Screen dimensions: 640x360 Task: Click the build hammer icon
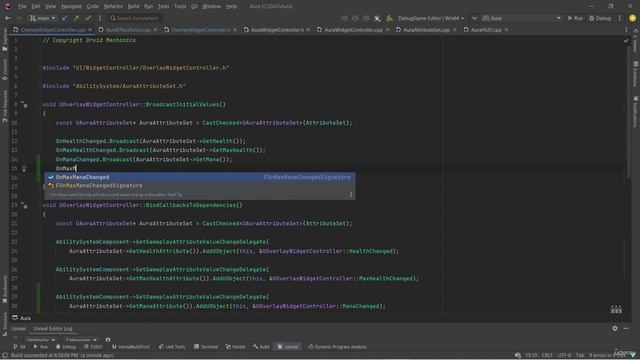coord(389,18)
